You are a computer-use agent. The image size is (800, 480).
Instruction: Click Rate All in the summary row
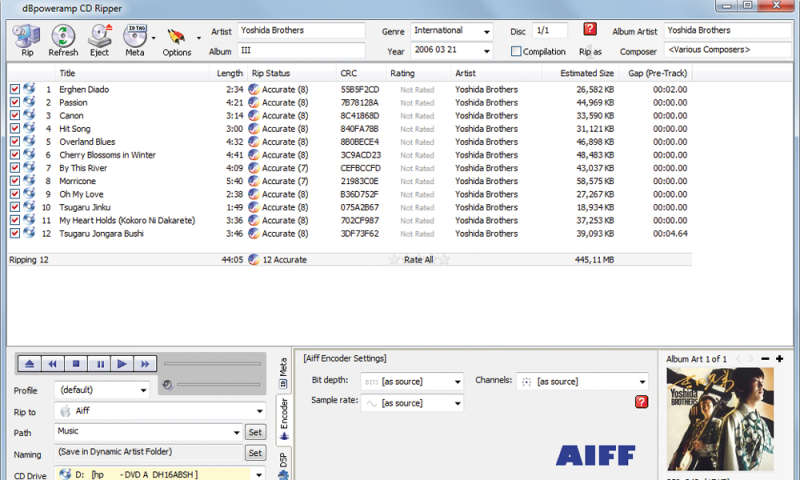[x=418, y=260]
